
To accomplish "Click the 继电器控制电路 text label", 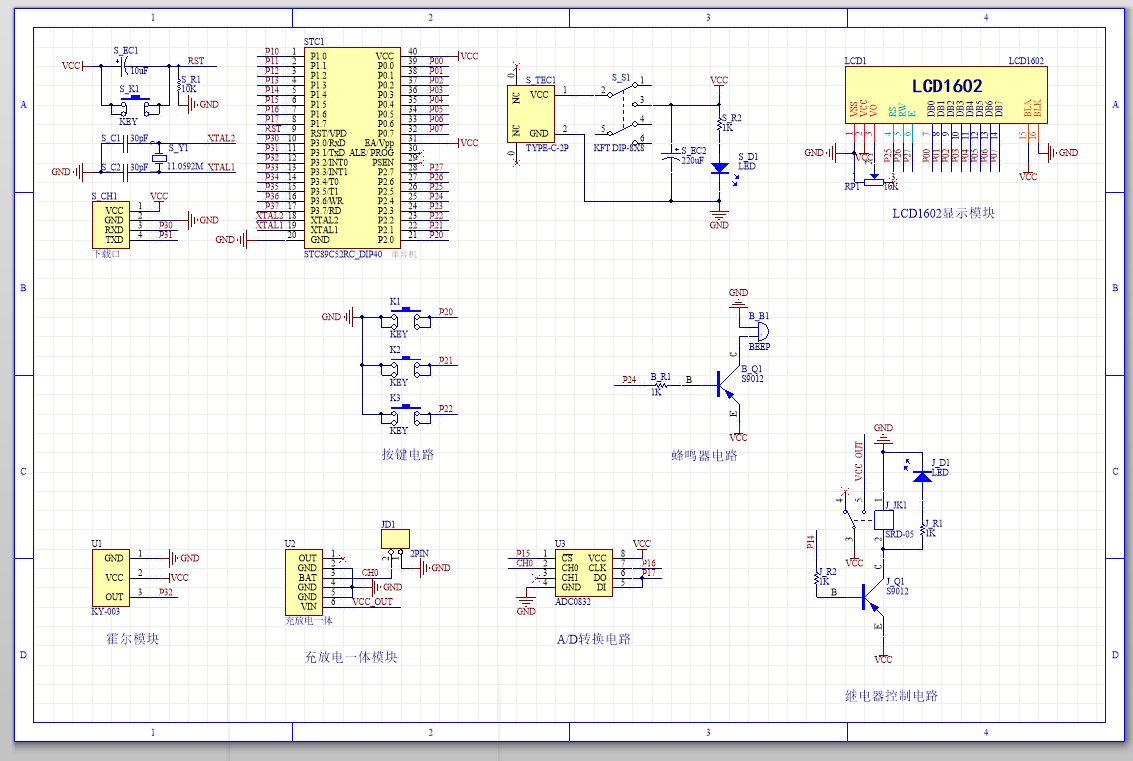I will coord(891,696).
